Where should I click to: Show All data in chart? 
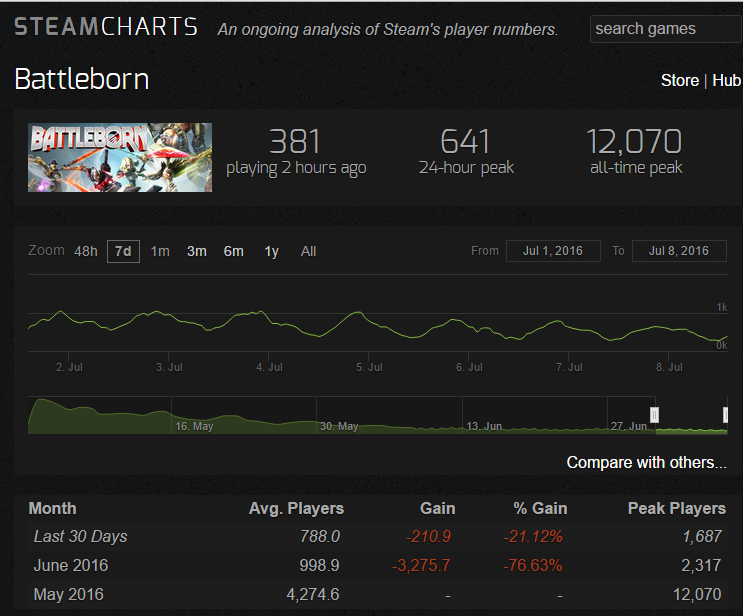[x=308, y=251]
